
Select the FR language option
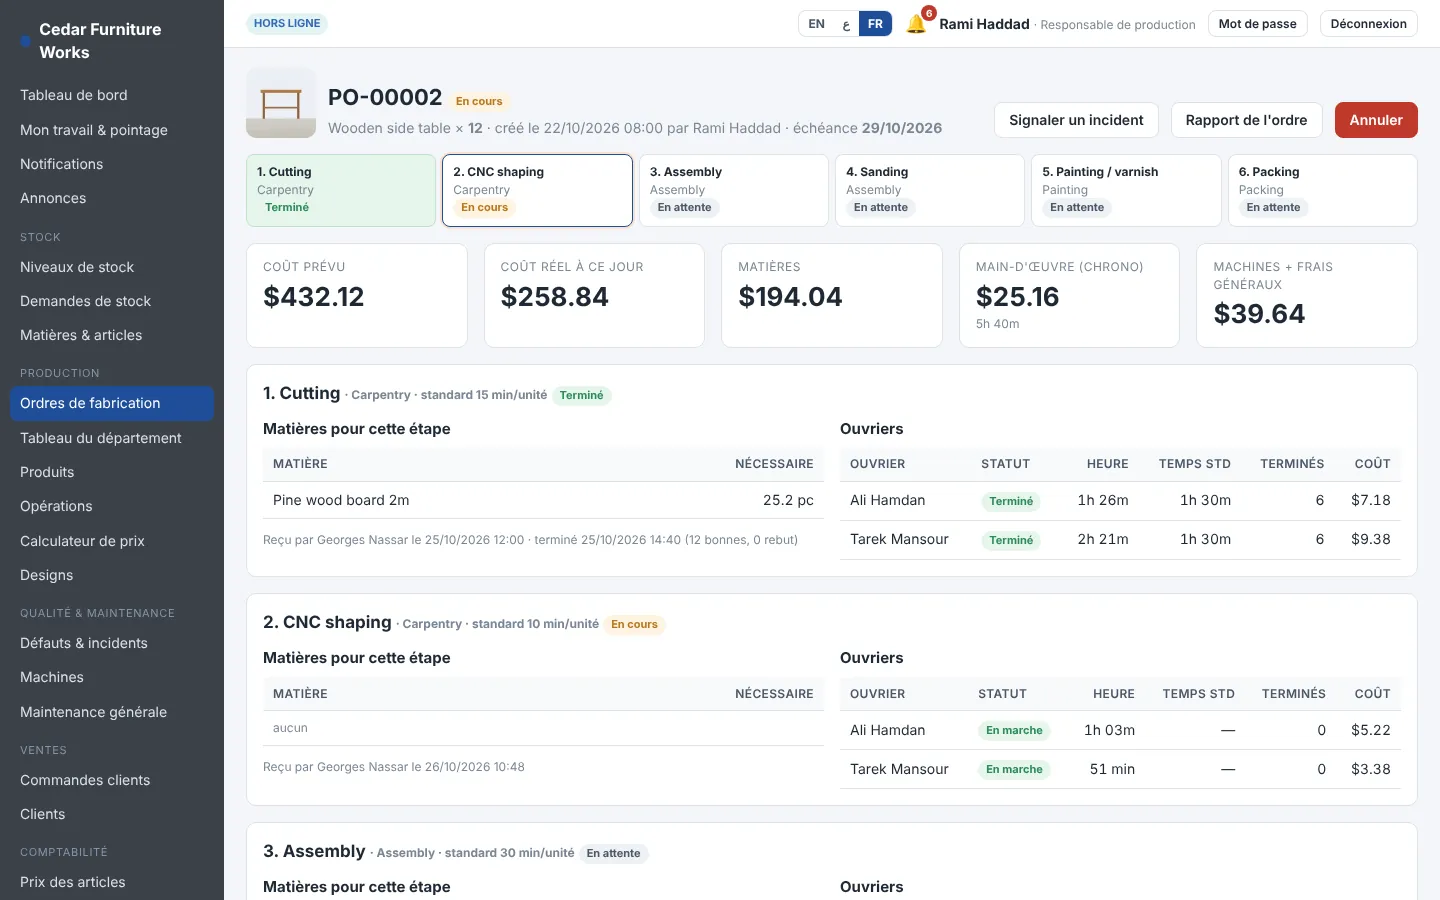tap(875, 24)
